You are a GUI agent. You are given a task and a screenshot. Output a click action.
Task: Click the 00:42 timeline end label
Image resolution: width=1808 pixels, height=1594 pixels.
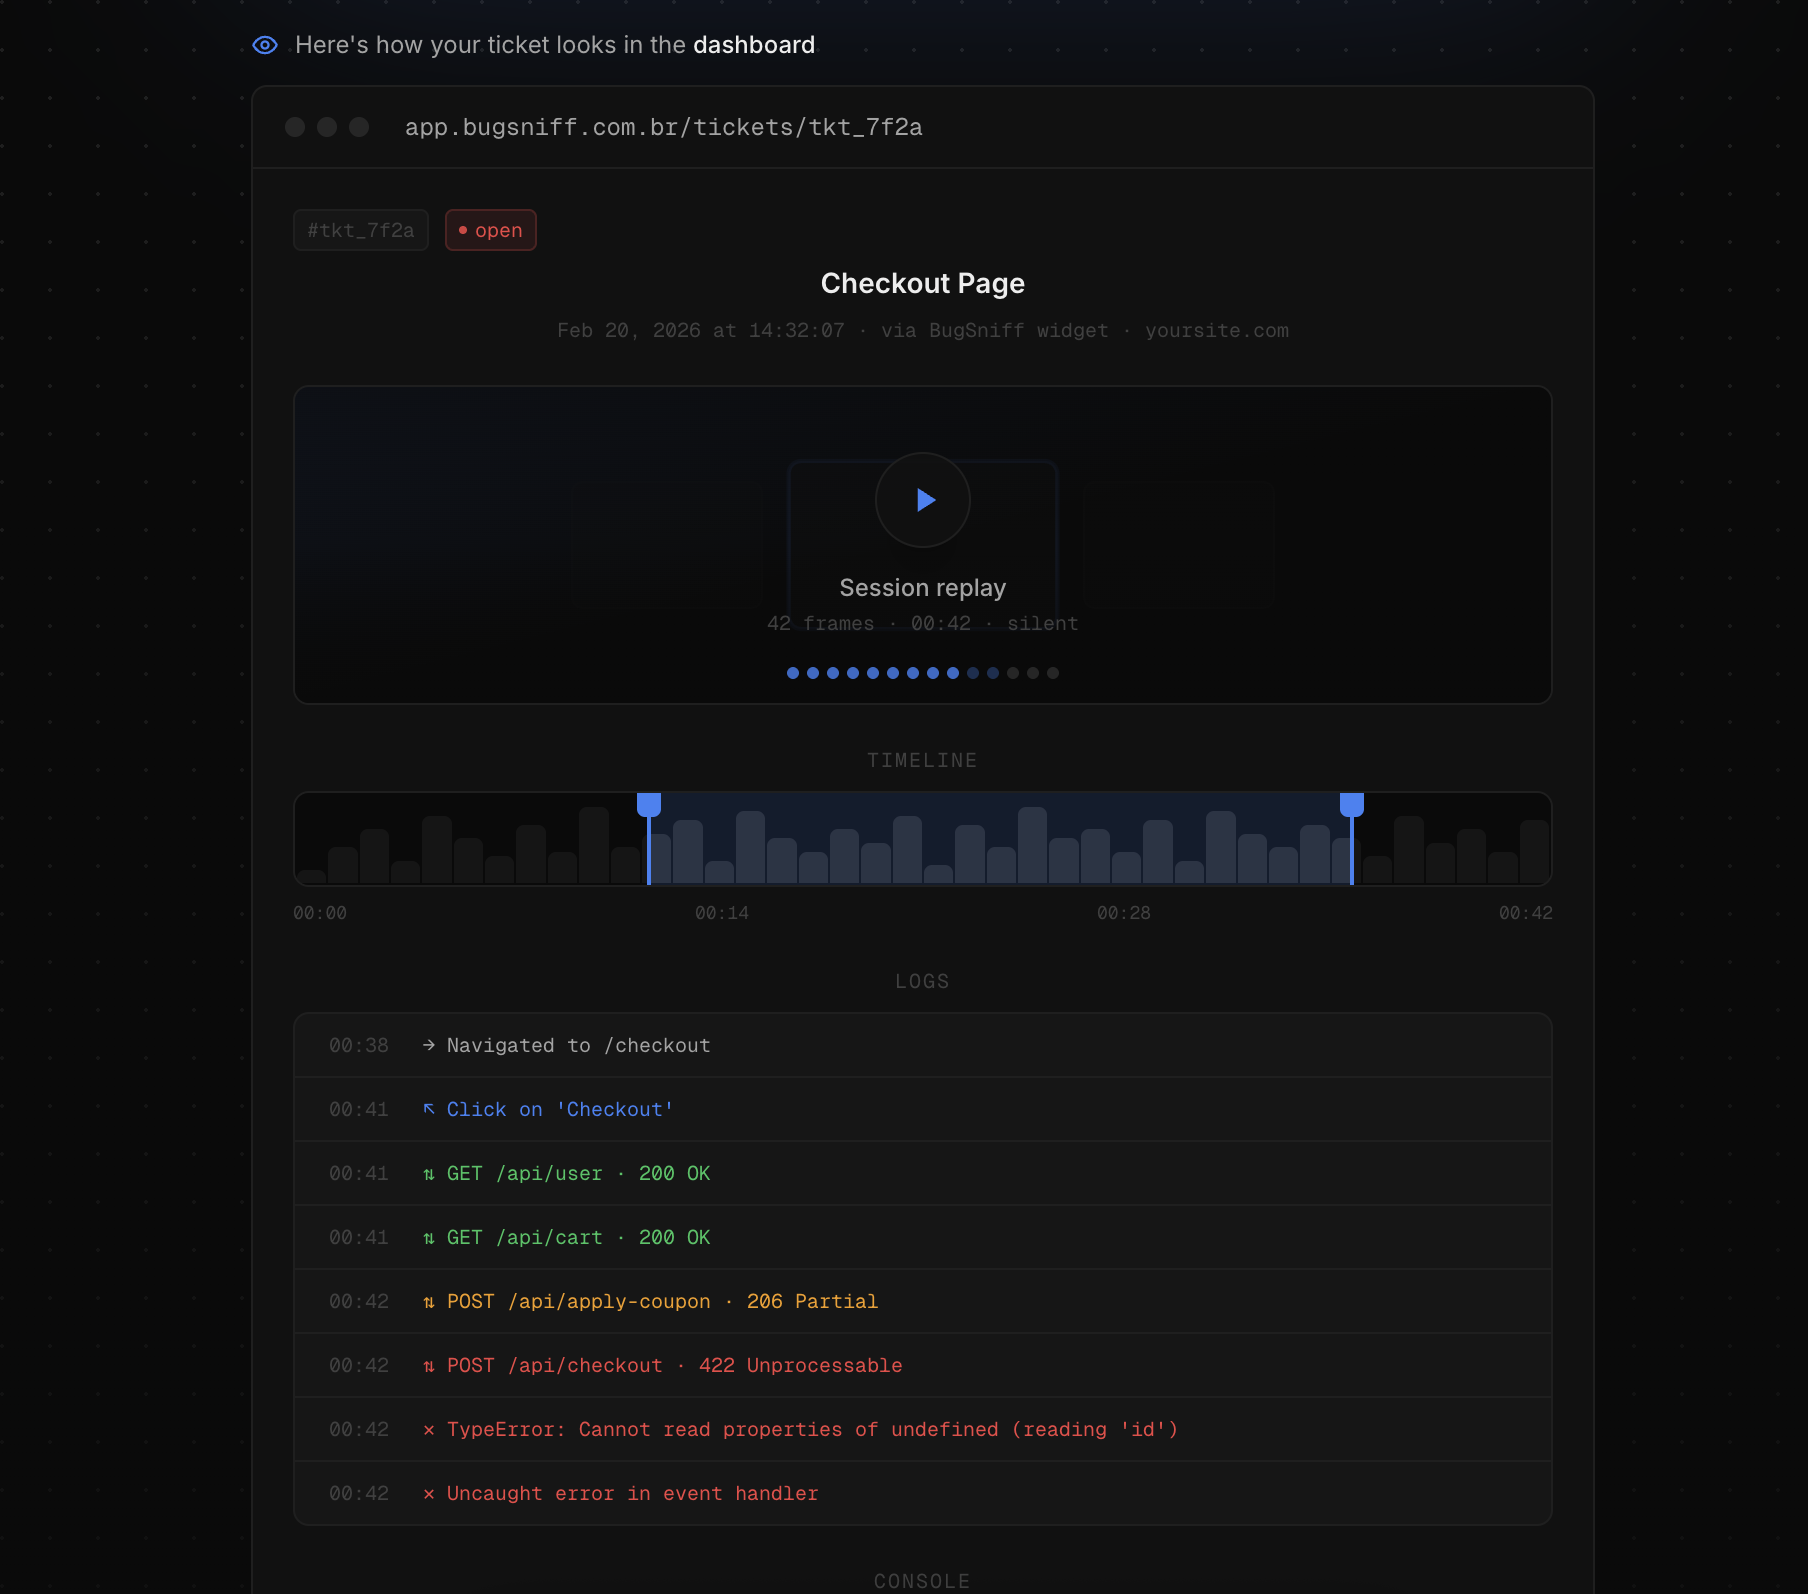pos(1526,913)
